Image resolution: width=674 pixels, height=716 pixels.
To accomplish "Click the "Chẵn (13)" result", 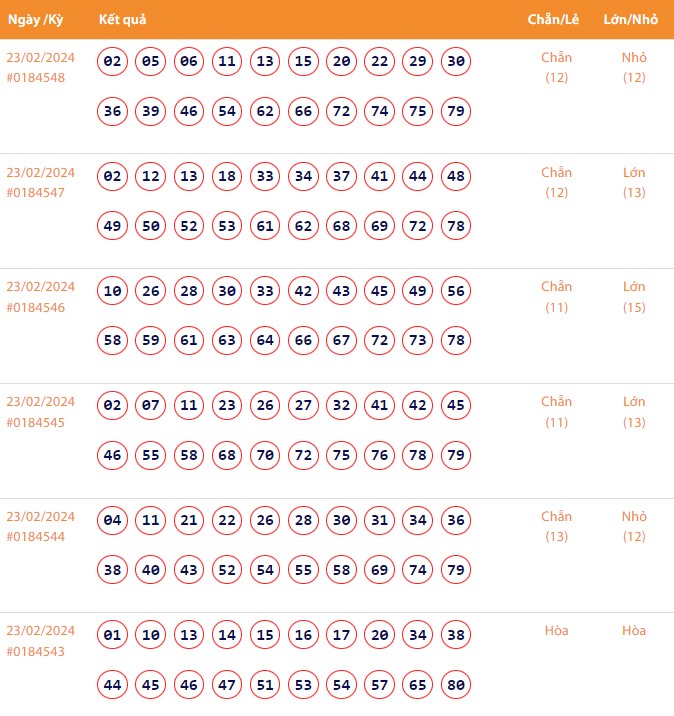I will (x=556, y=526).
